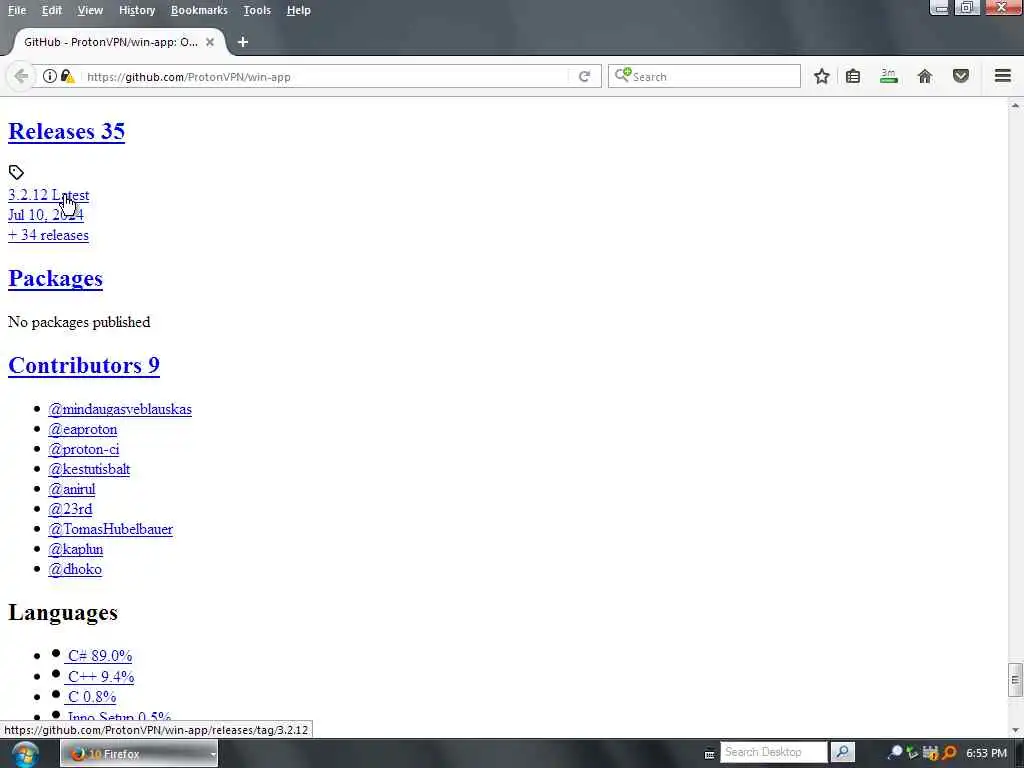The image size is (1024, 768).
Task: Open a new tab with the plus button
Action: click(x=243, y=42)
